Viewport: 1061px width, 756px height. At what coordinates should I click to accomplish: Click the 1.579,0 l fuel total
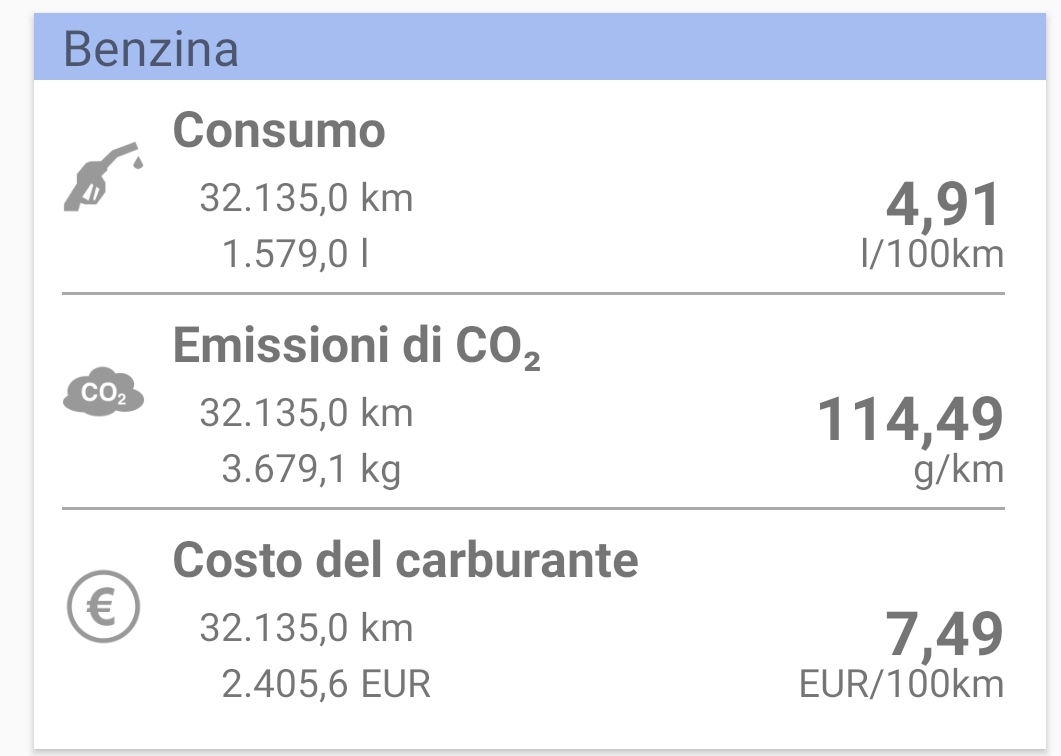295,254
